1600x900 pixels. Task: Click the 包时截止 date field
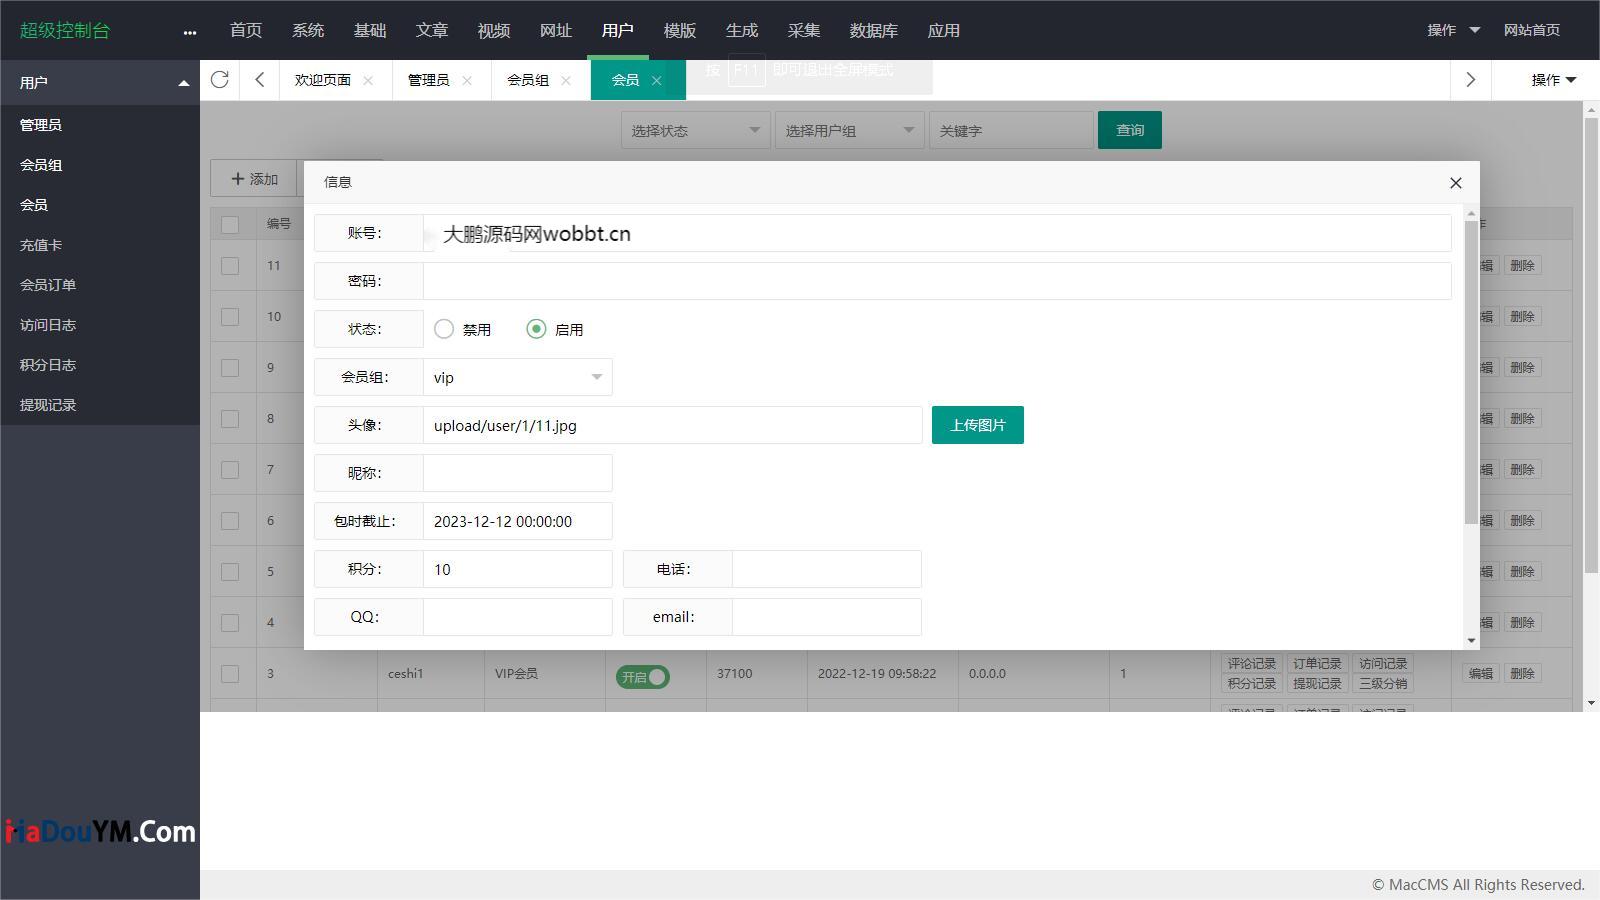point(518,521)
